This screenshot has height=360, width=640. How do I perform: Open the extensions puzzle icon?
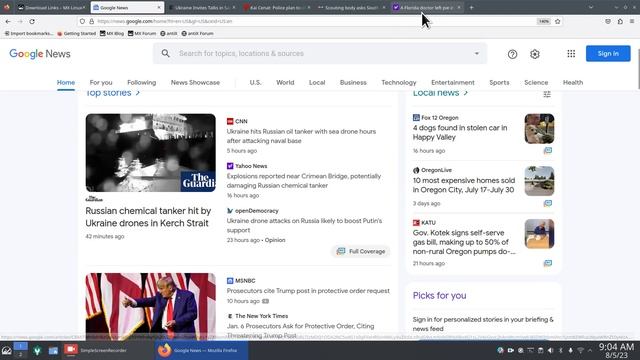pos(620,21)
